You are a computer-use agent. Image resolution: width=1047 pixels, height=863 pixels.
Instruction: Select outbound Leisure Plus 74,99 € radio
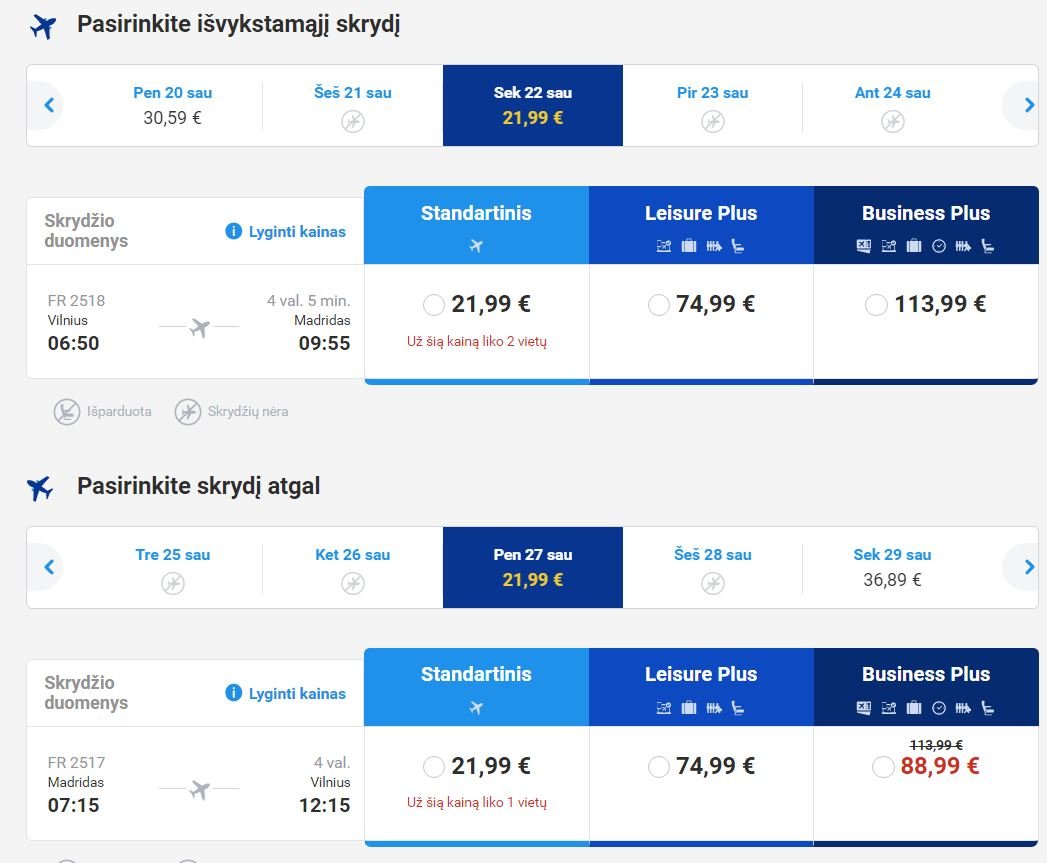click(658, 305)
